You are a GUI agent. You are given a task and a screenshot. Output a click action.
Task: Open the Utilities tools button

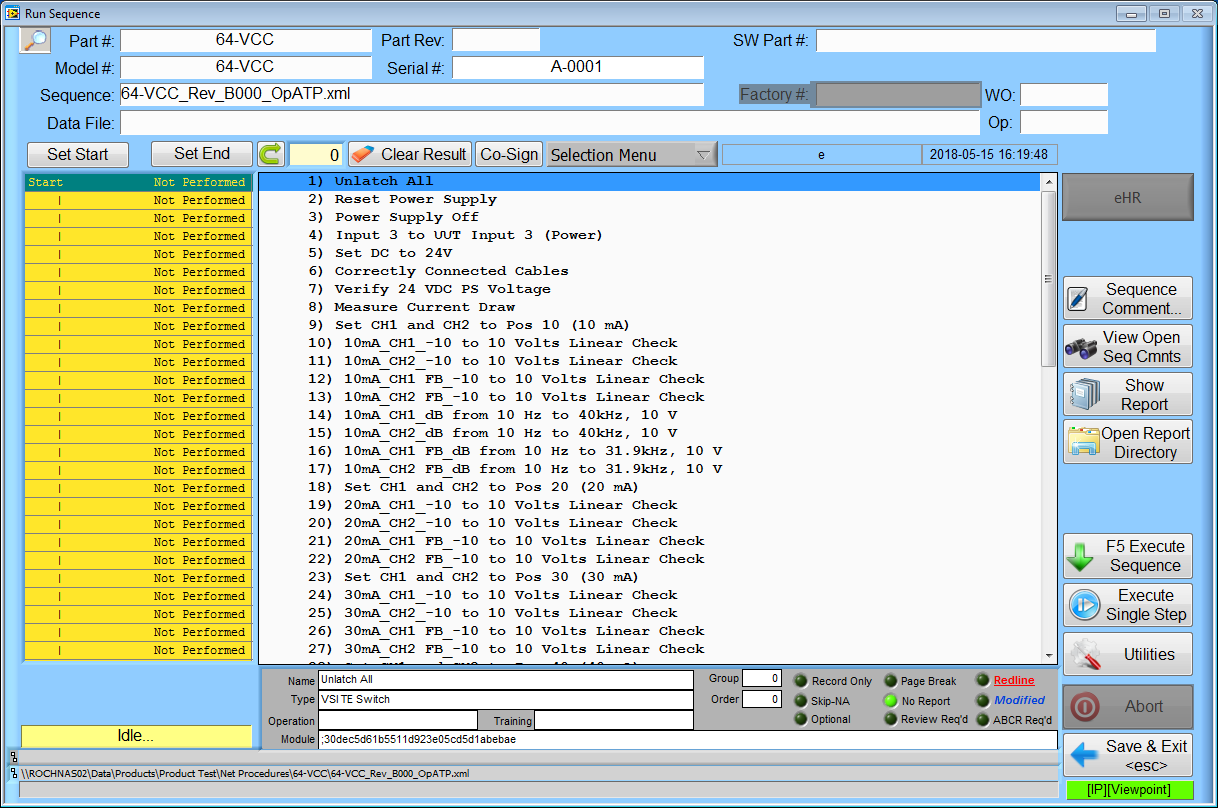(1128, 654)
